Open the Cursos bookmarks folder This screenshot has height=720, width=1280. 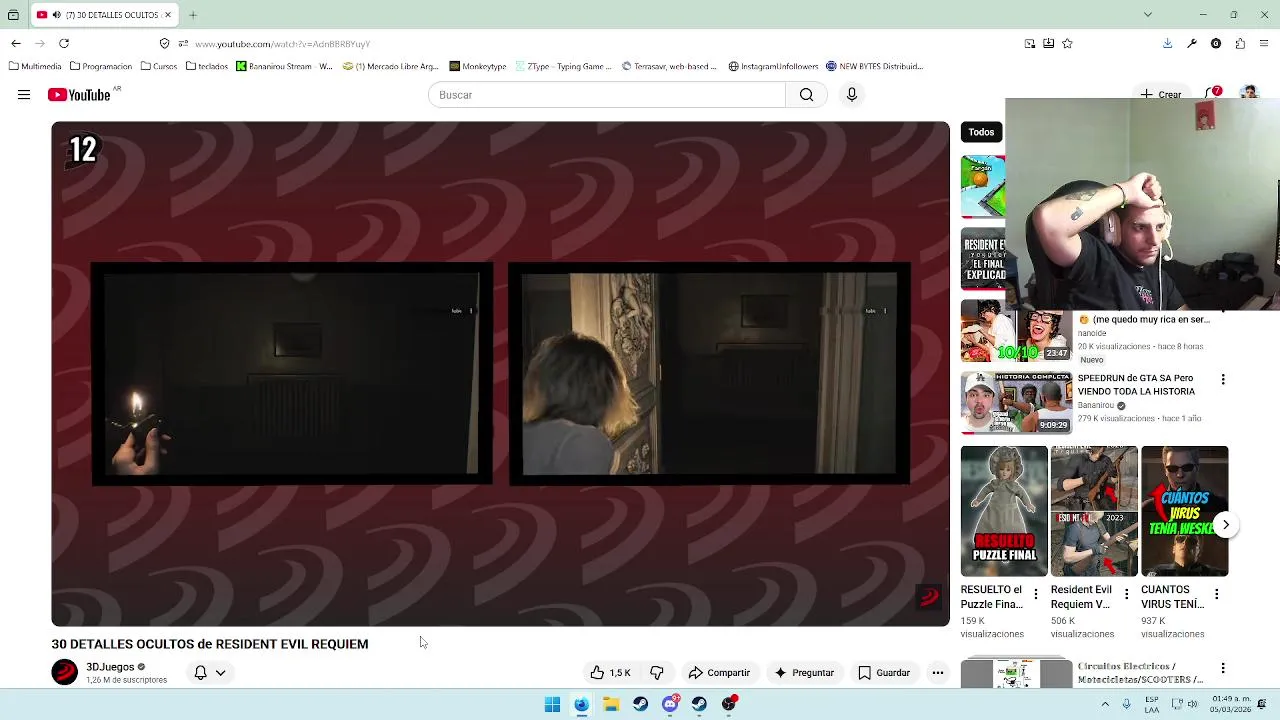pyautogui.click(x=159, y=66)
